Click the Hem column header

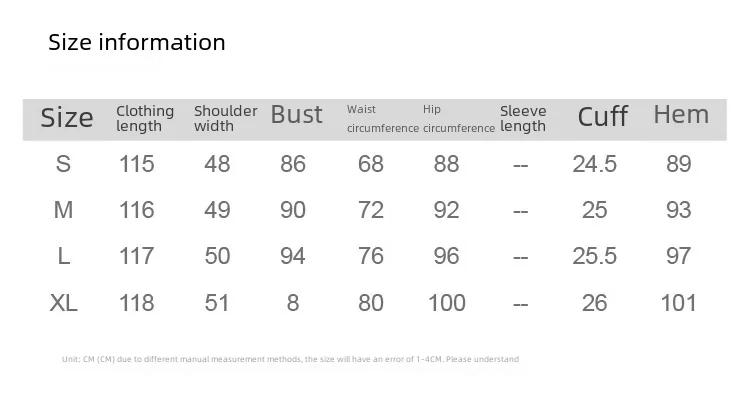[x=681, y=115]
